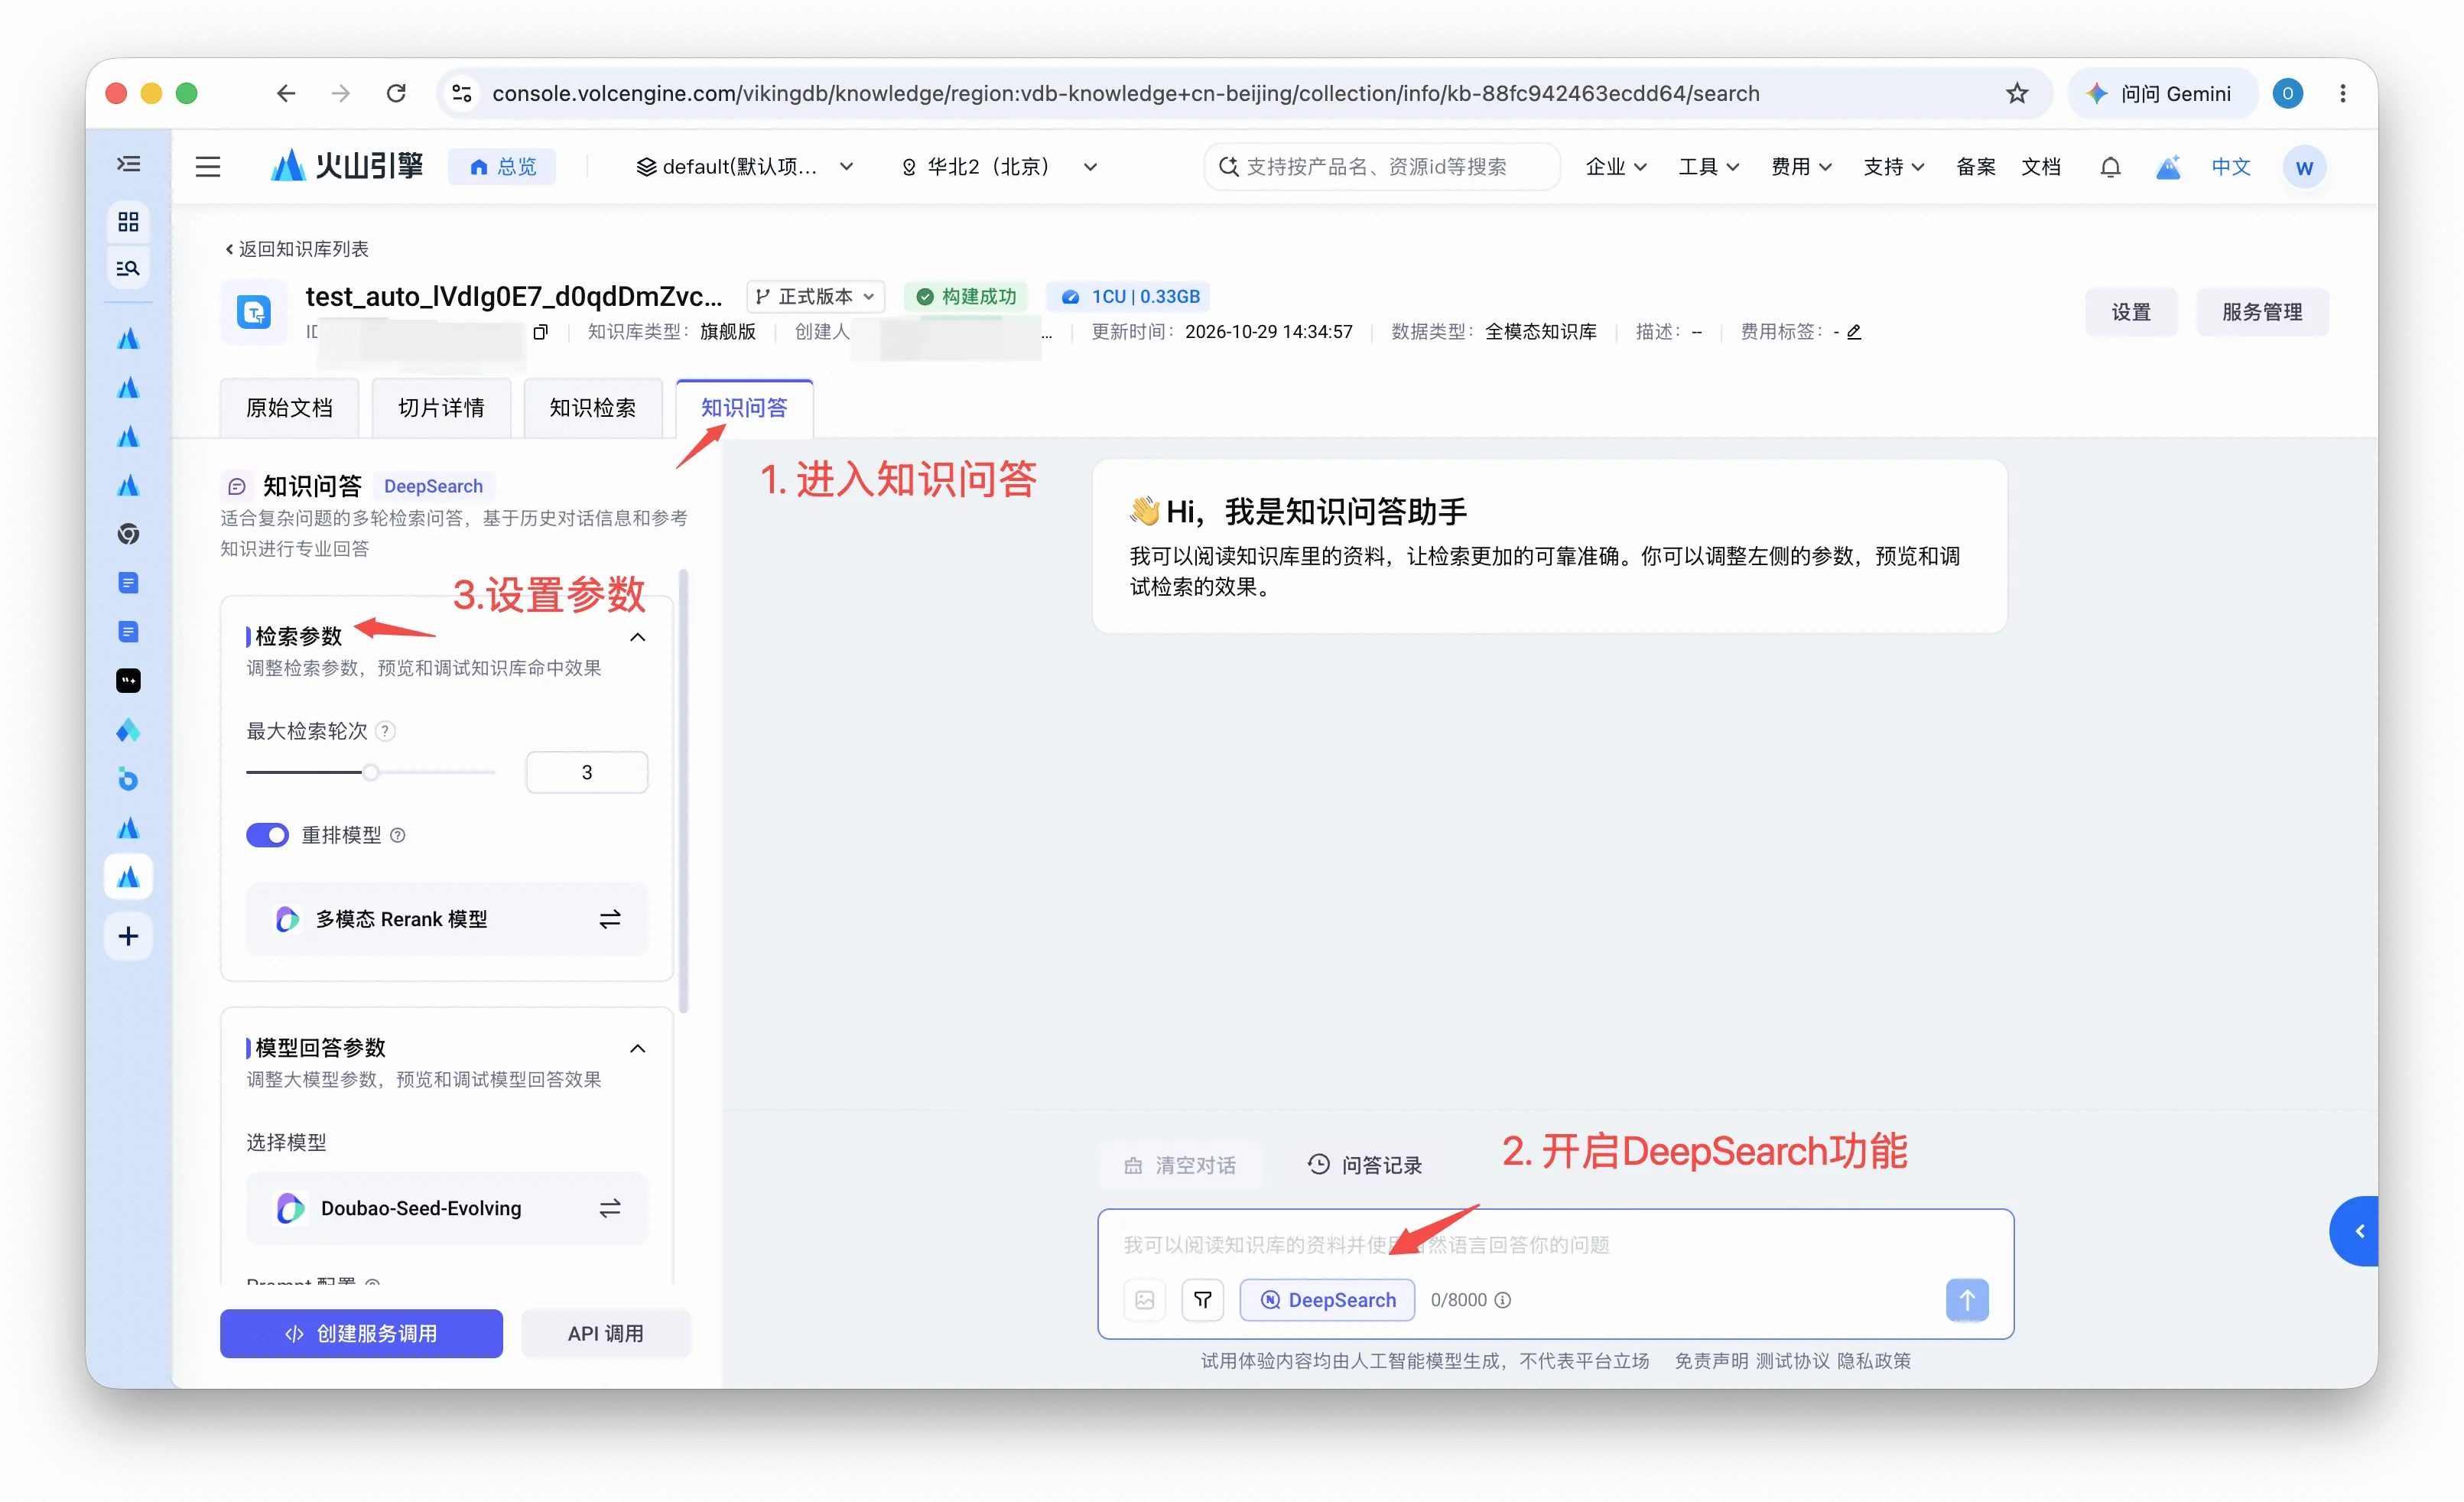Screen dimensions: 2464x1502
Task: Open the 正式版本 version dropdown
Action: (815, 297)
